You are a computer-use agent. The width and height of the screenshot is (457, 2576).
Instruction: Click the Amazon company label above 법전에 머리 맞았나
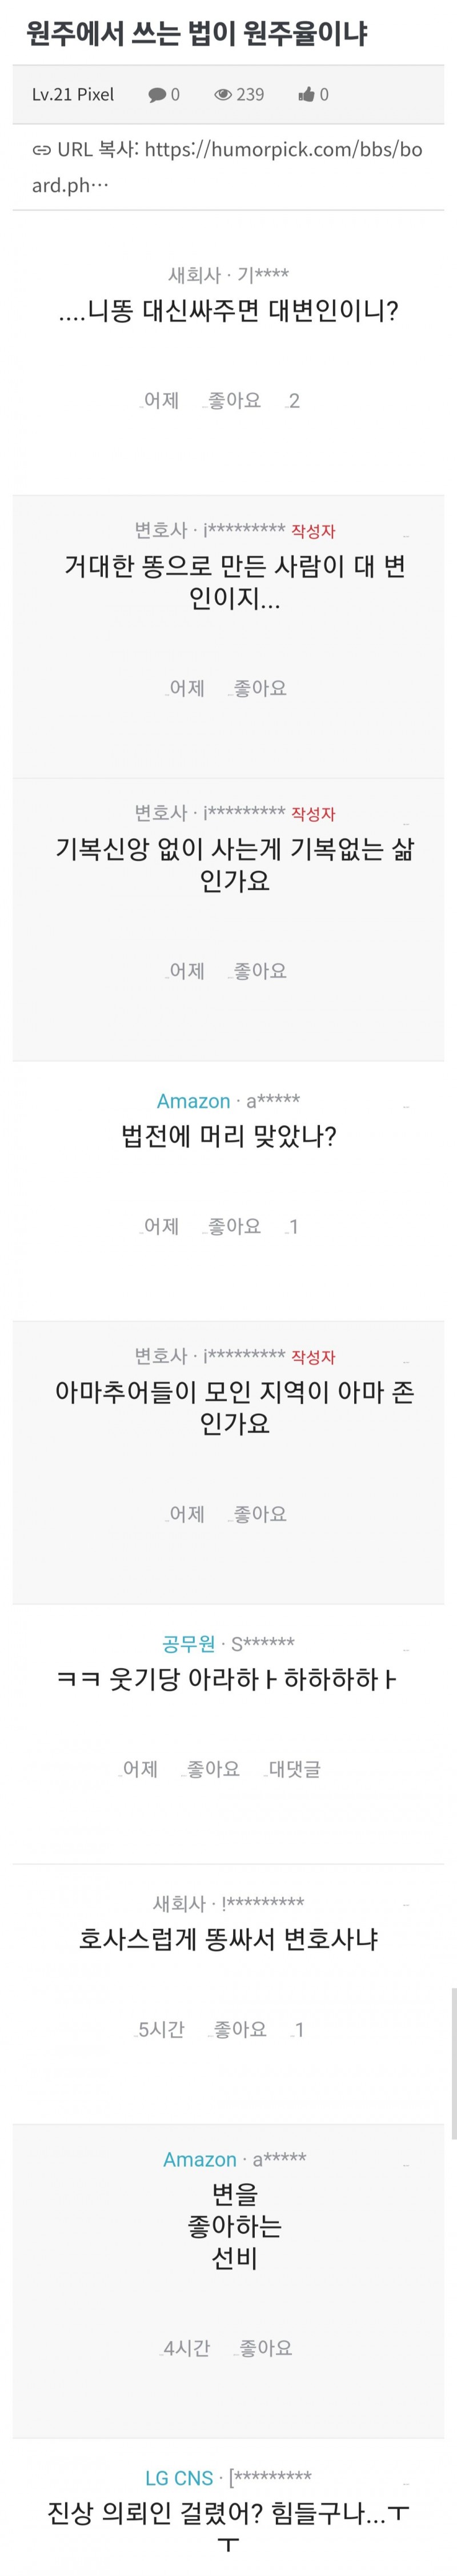193,1101
